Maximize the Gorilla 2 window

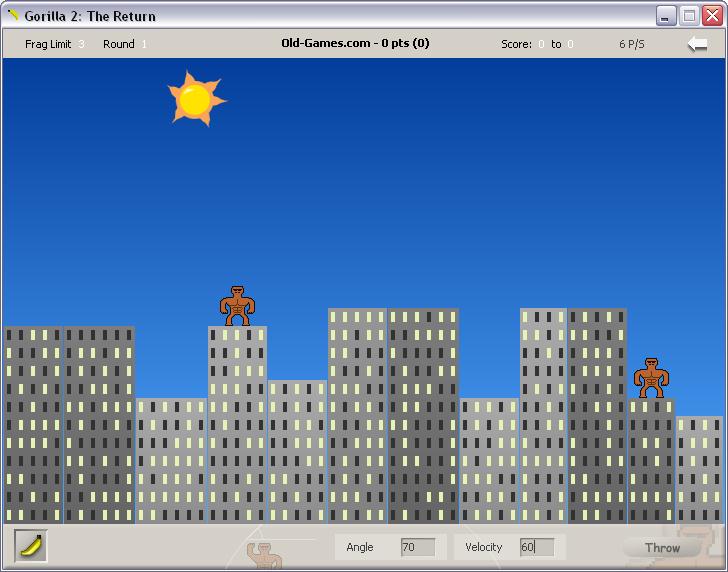point(689,16)
